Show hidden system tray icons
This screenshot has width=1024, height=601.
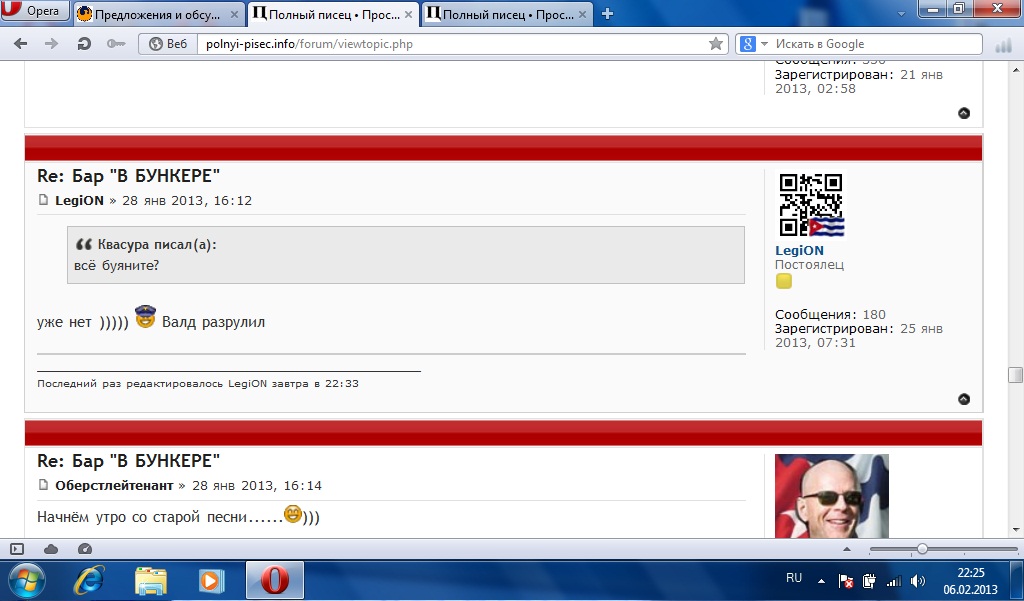(821, 581)
